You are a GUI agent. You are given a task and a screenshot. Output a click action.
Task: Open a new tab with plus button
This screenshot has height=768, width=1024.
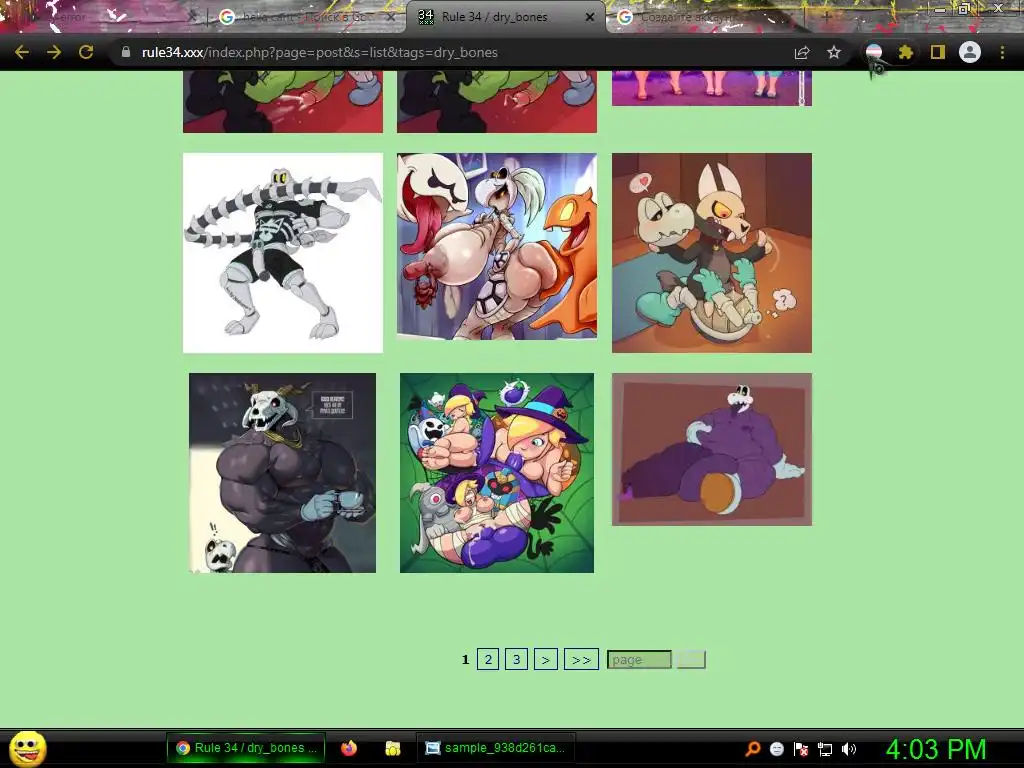coord(826,17)
